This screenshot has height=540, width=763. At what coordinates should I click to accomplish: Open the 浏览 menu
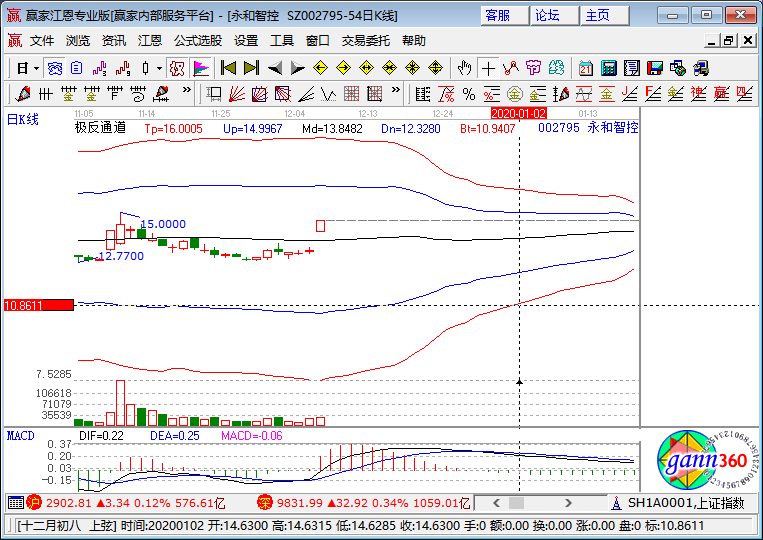coord(78,41)
